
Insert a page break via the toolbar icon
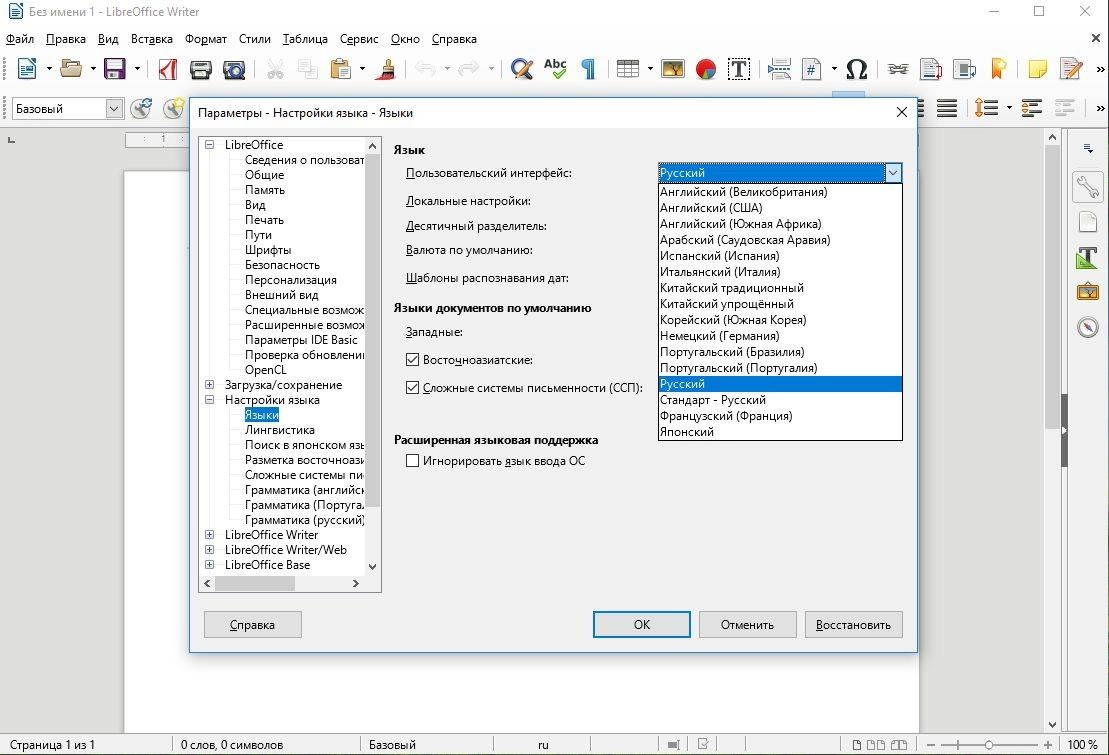coord(779,69)
